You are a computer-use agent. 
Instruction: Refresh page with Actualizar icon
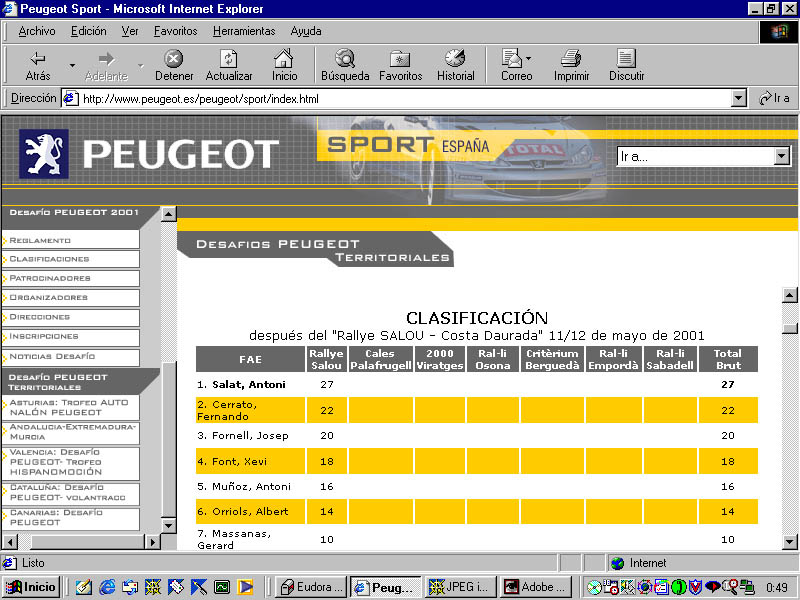coord(229,59)
